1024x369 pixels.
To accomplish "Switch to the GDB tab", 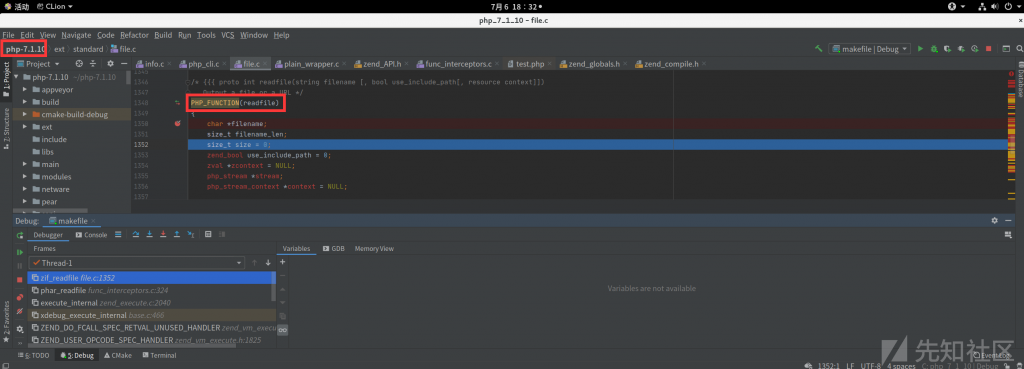I will coord(333,249).
